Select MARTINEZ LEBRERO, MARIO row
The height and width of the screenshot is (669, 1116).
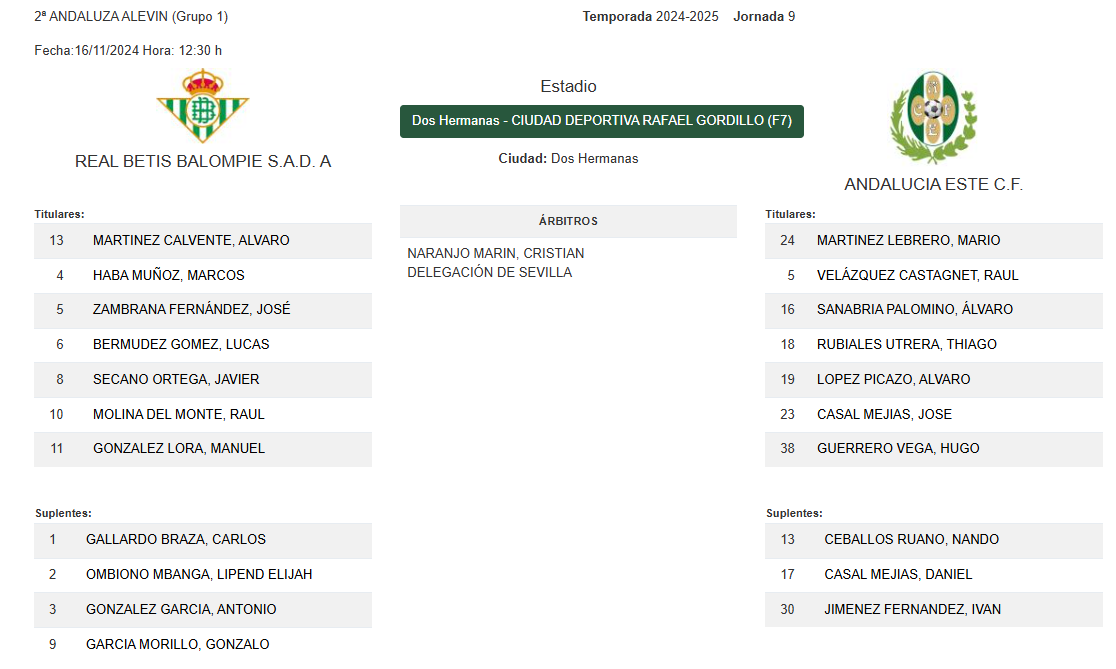click(934, 241)
